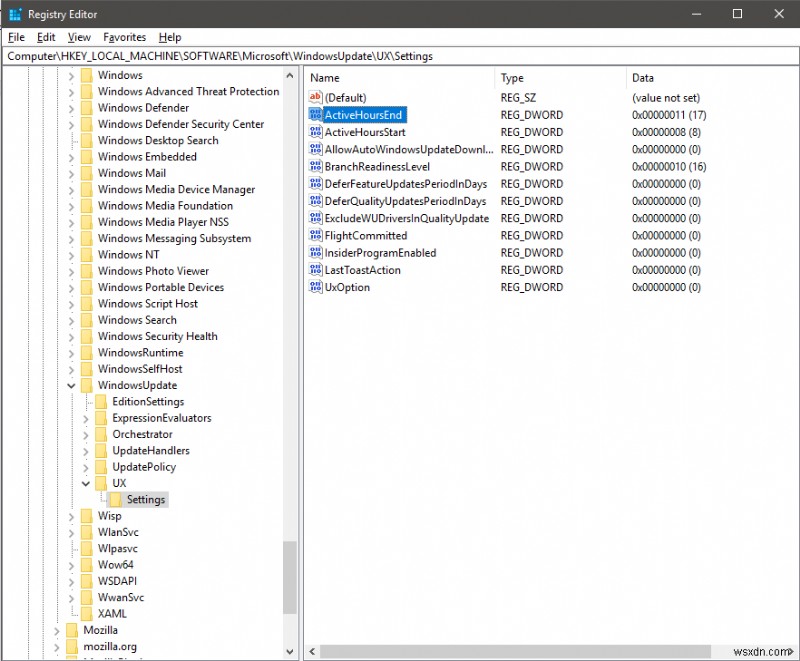800x661 pixels.
Task: Collapse the UX key
Action: [x=84, y=483]
